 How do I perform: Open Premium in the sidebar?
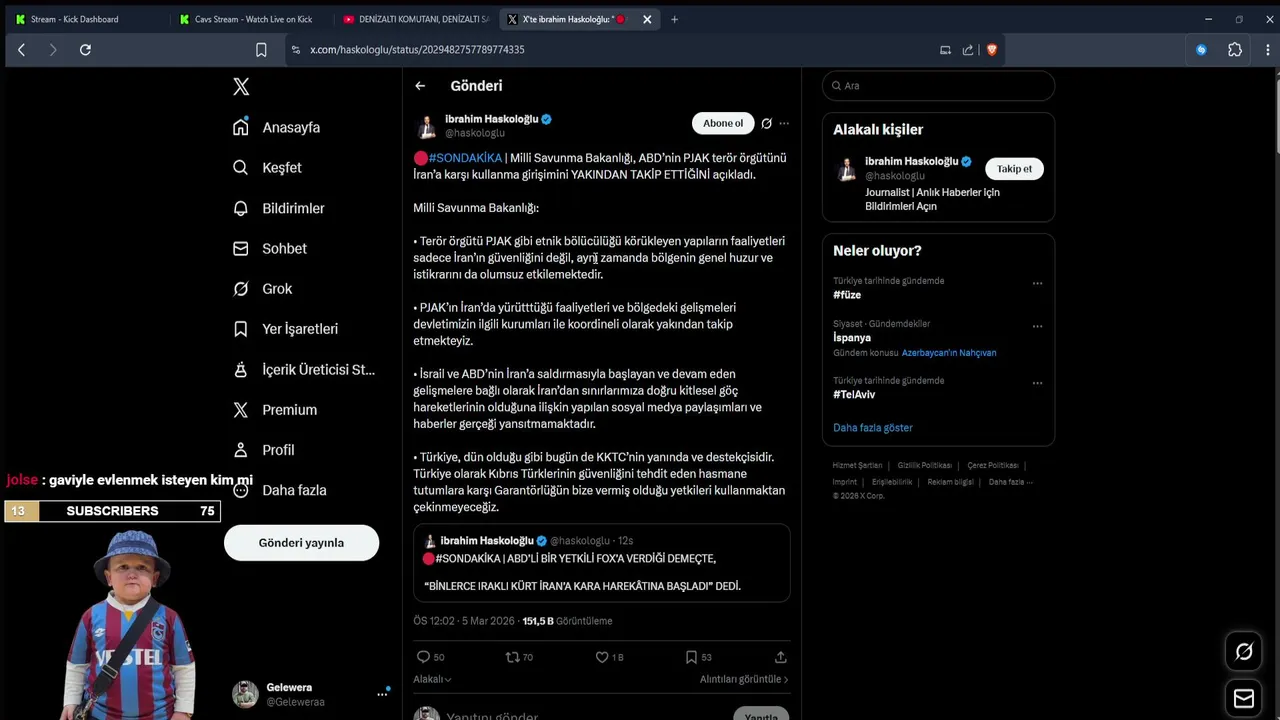(x=275, y=409)
